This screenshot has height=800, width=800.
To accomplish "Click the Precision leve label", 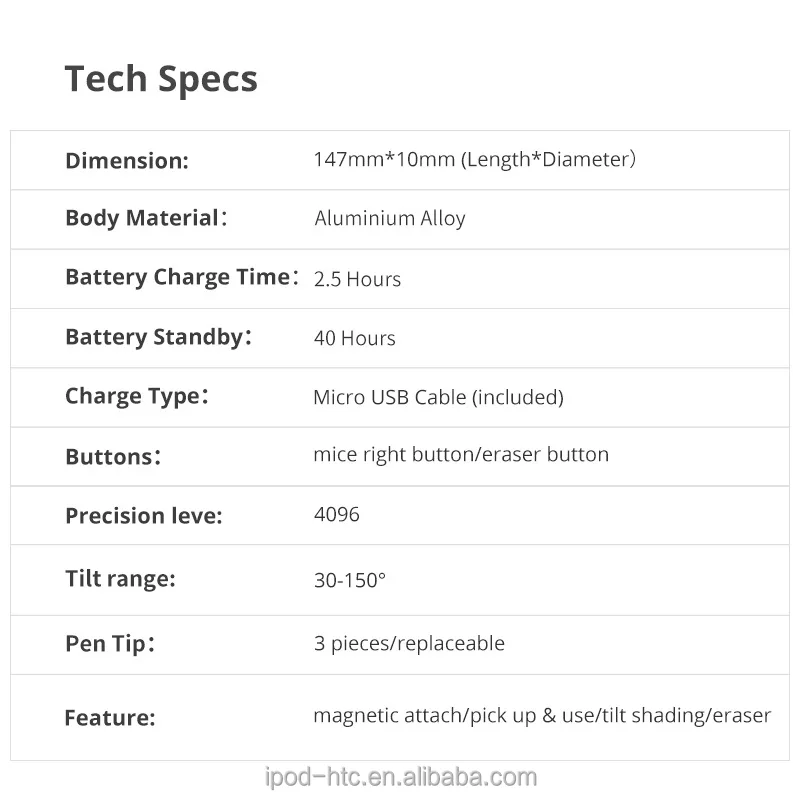I will (144, 516).
